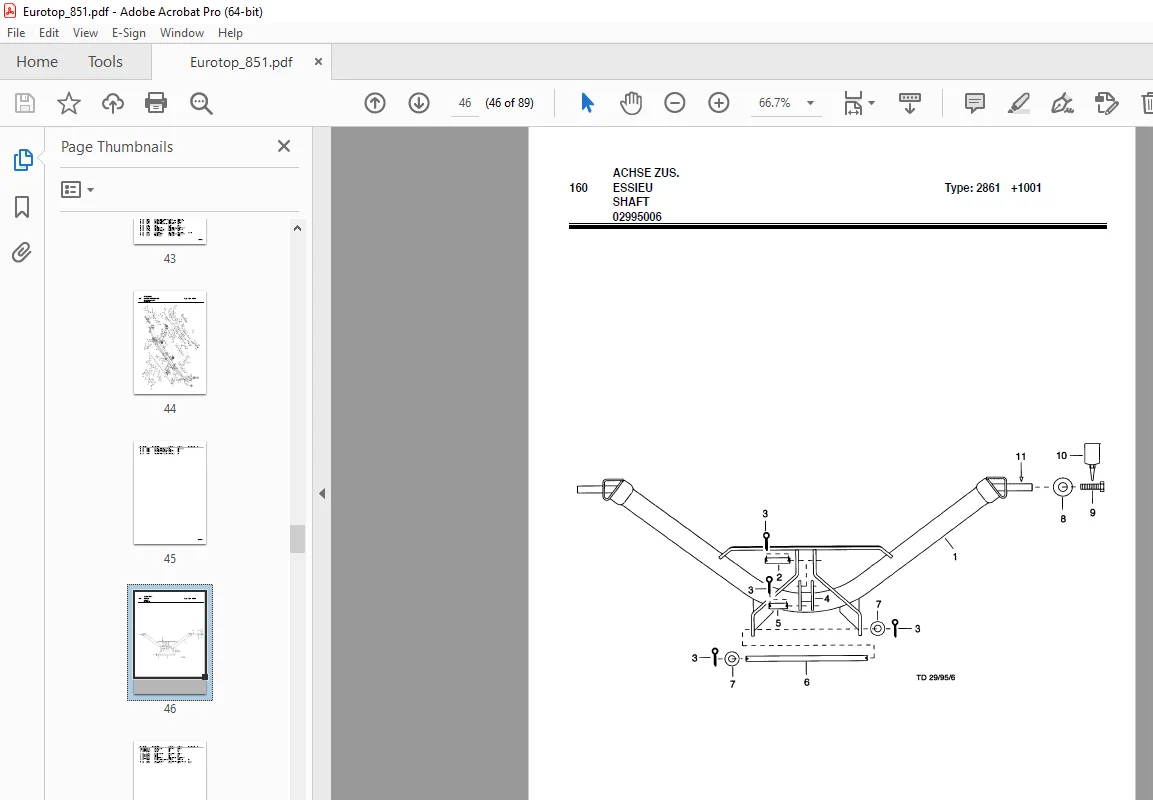Select page 46 thumbnail
The height and width of the screenshot is (800, 1153).
click(170, 641)
